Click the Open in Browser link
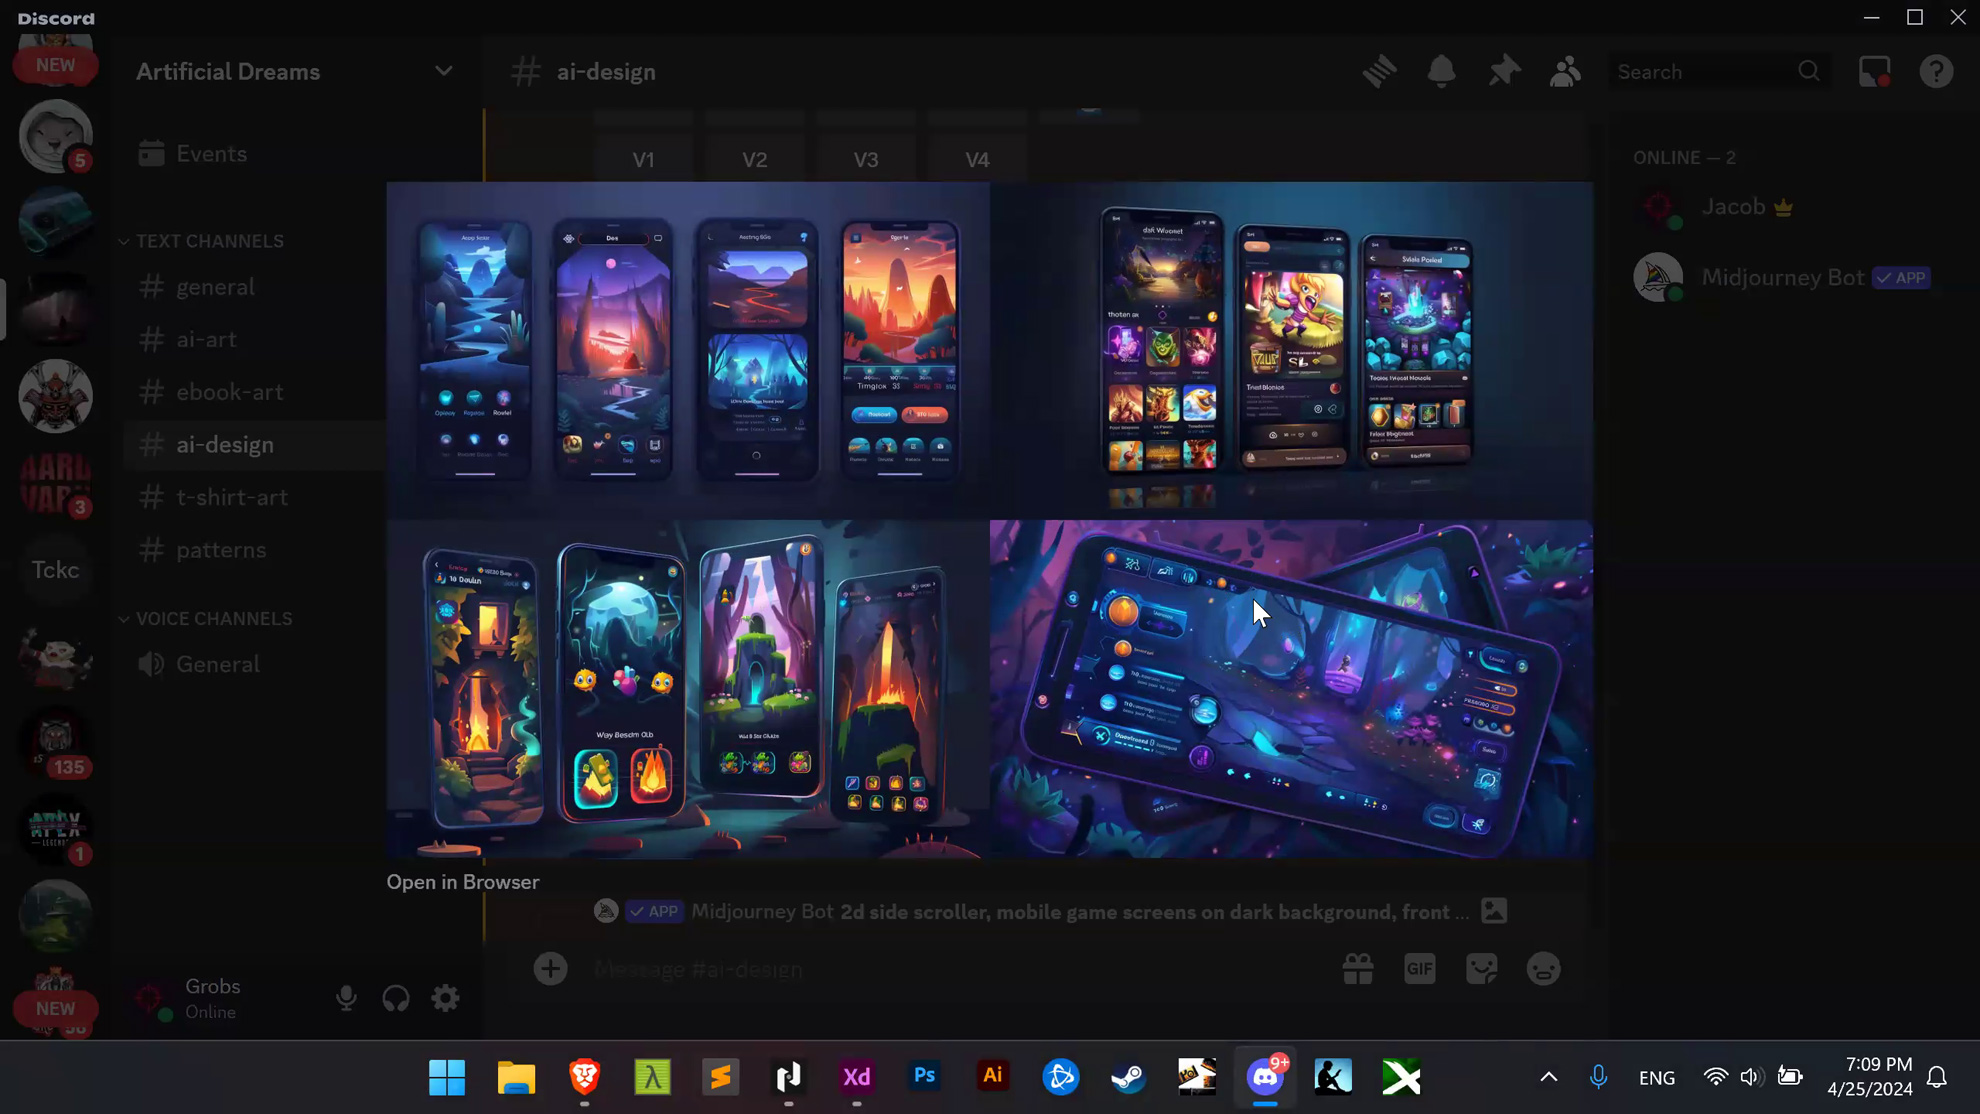 coord(463,882)
